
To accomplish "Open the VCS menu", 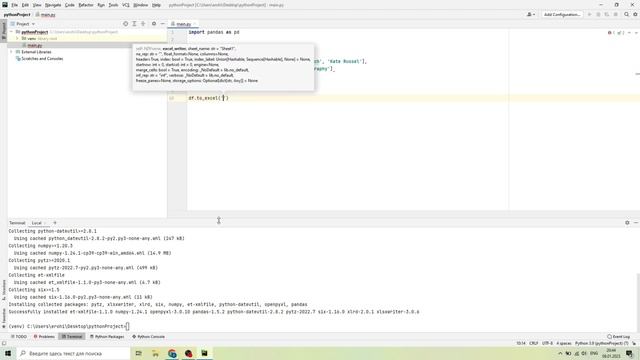I will click(126, 5).
